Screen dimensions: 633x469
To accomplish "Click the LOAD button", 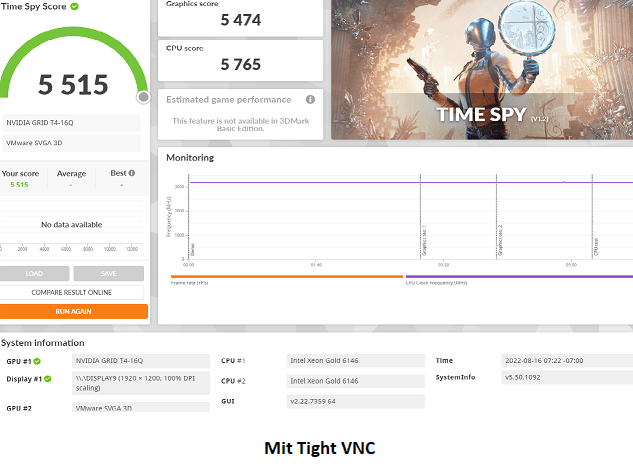I will coord(34,273).
